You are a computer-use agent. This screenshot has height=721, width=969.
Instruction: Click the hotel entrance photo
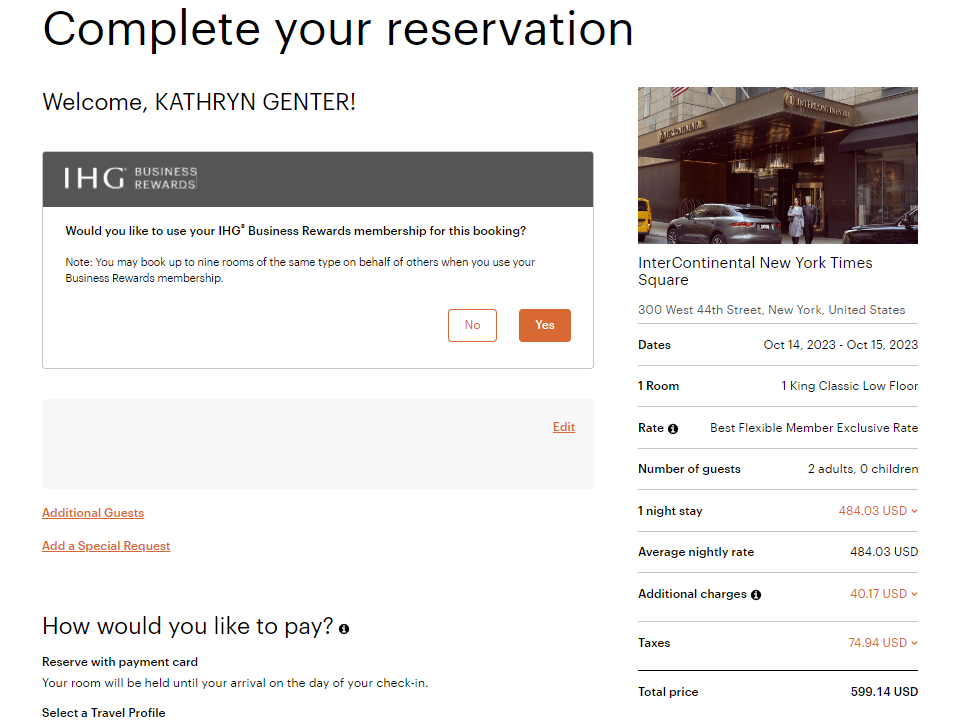pos(777,165)
